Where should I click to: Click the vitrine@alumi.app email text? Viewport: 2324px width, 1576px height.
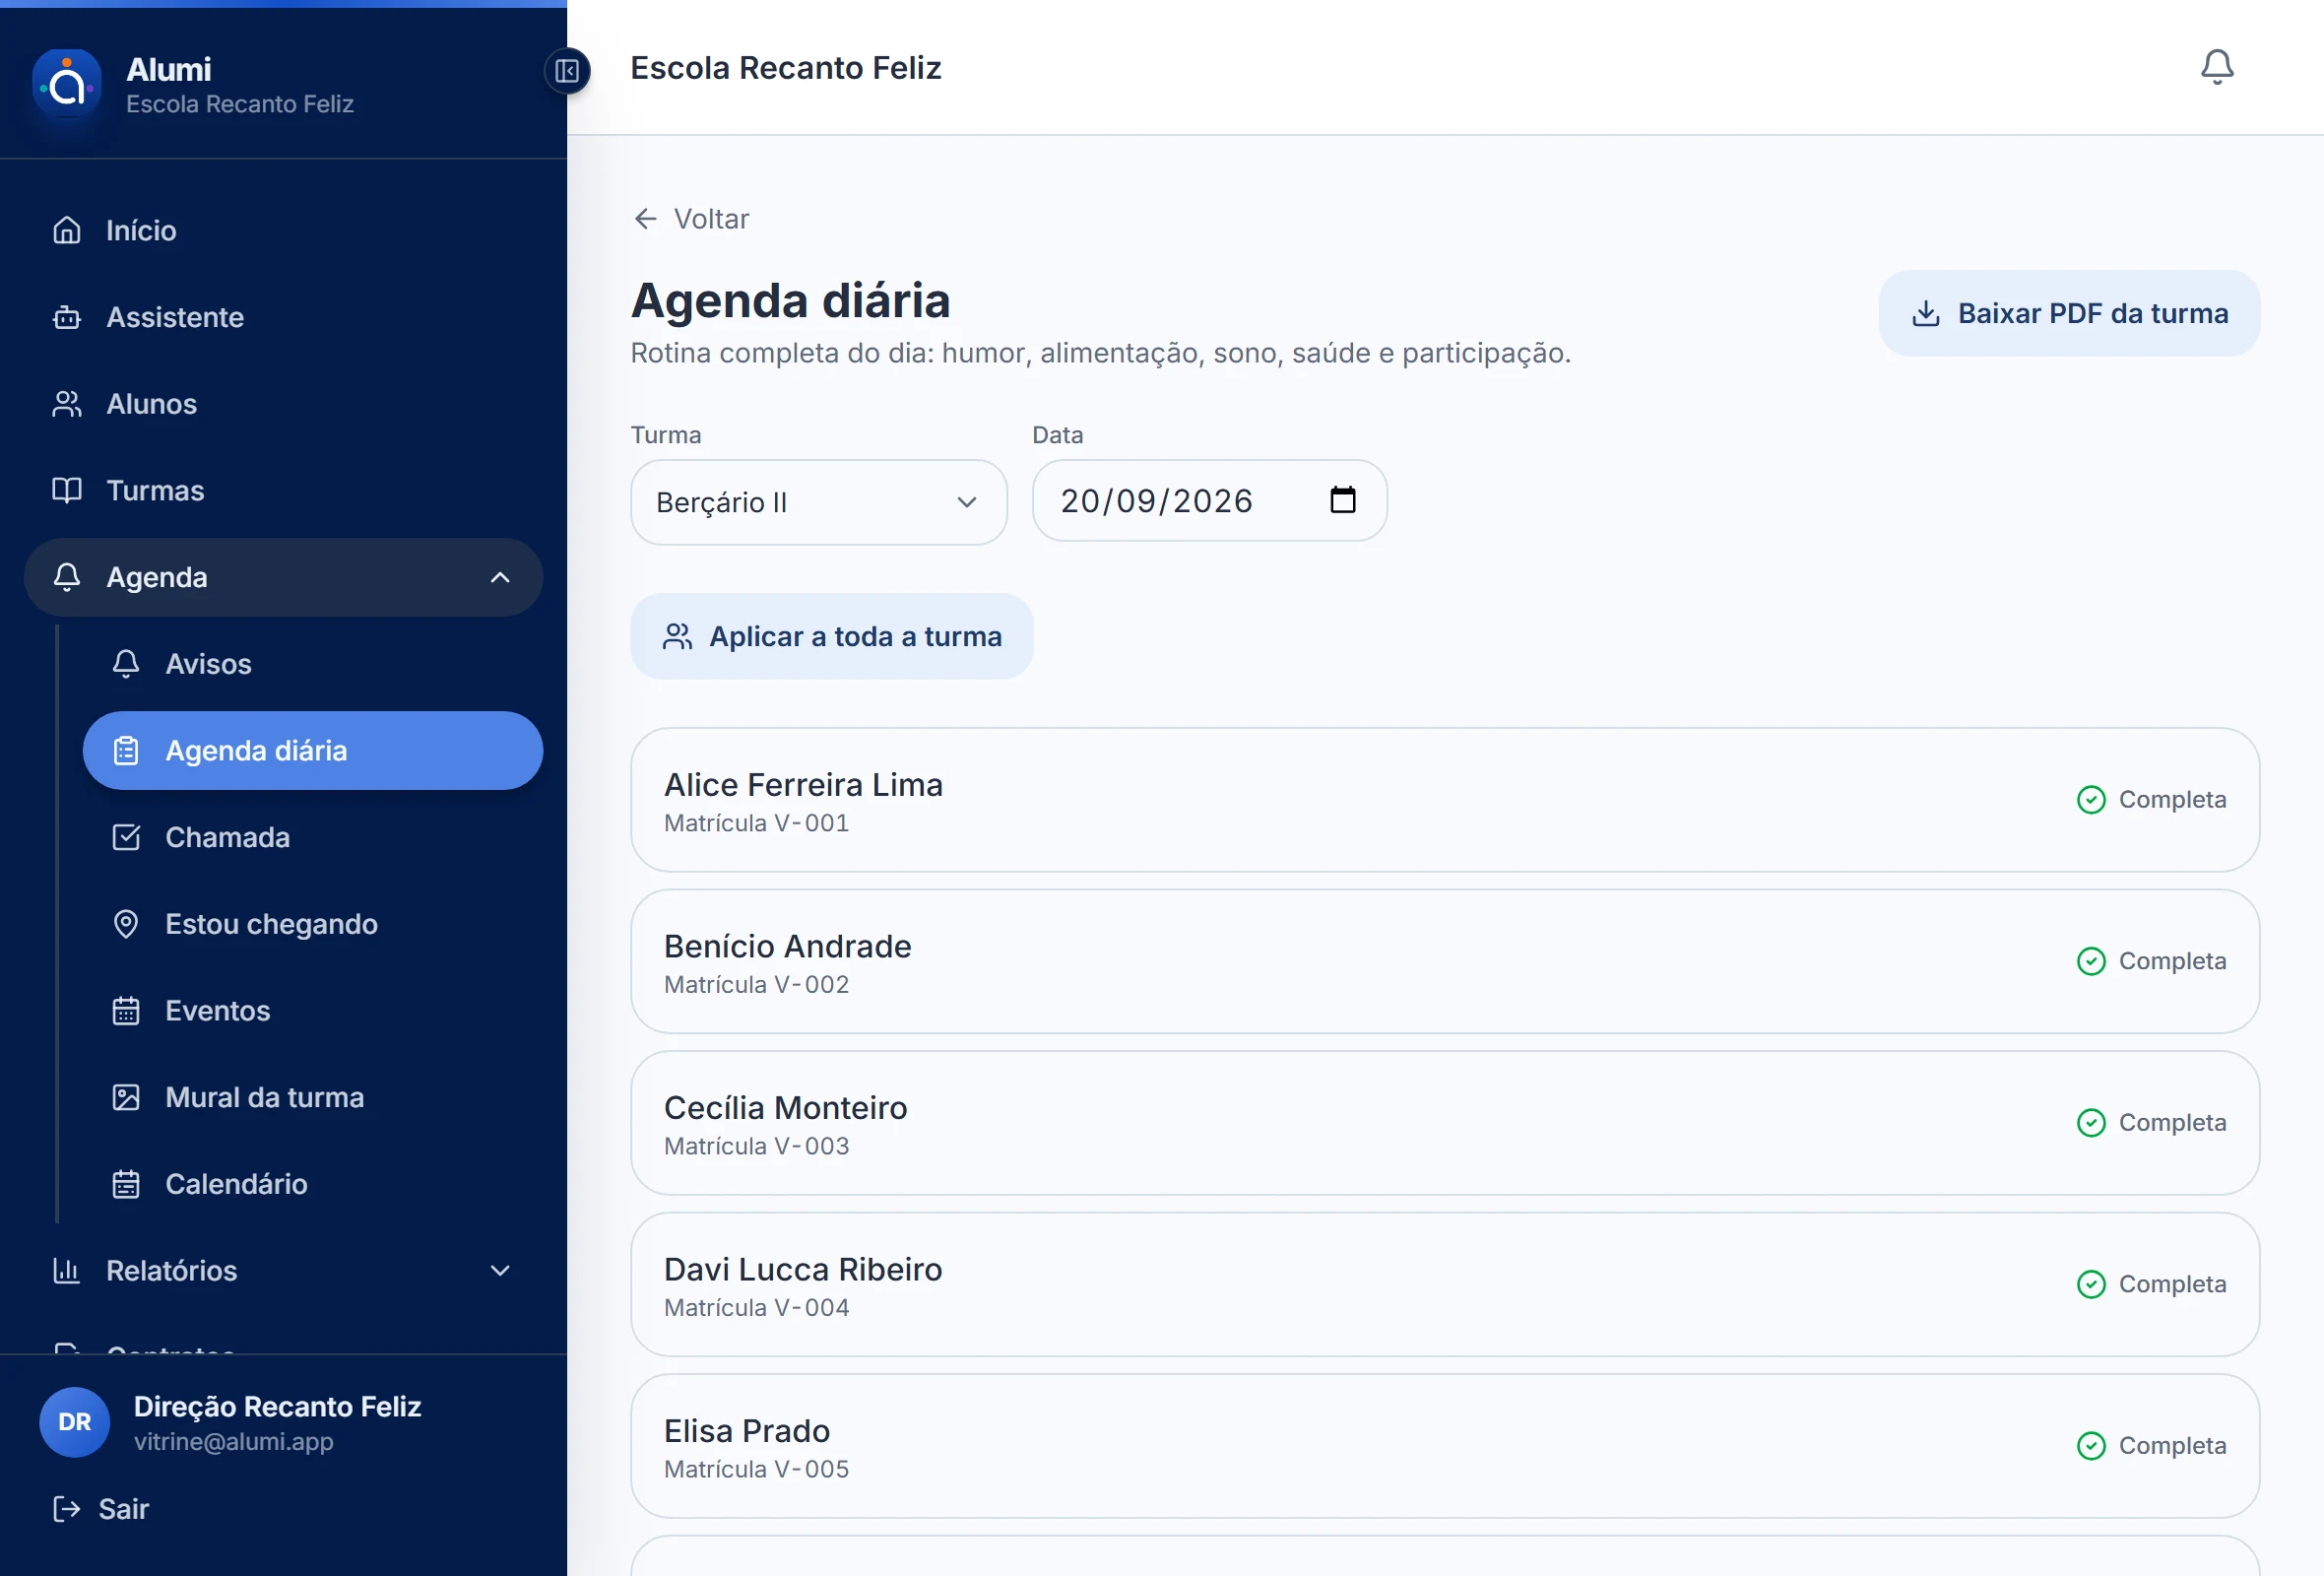234,1442
